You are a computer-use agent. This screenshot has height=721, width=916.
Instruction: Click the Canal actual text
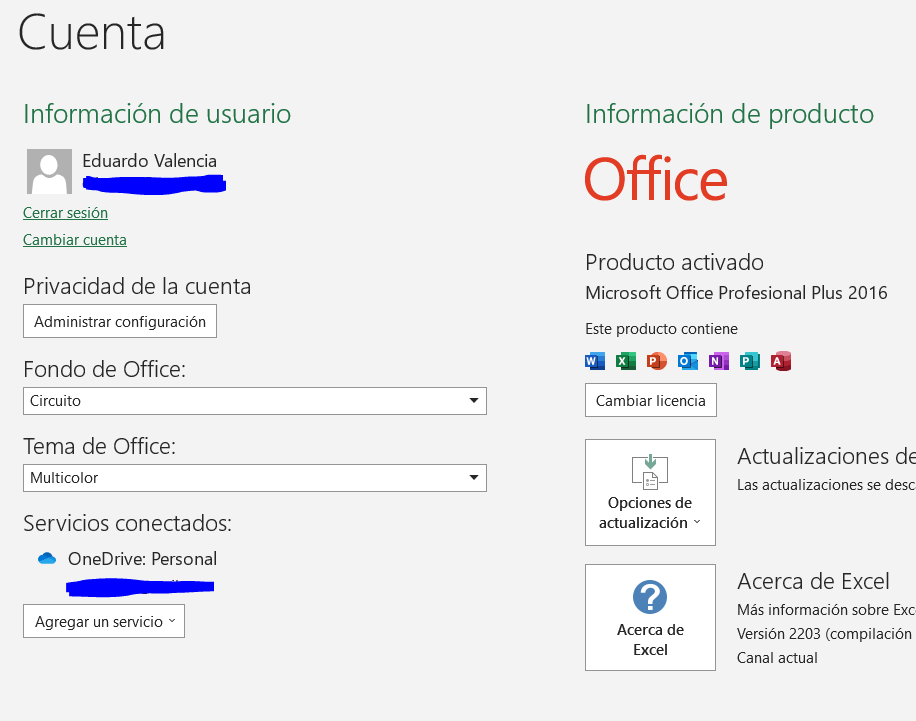[x=777, y=658]
